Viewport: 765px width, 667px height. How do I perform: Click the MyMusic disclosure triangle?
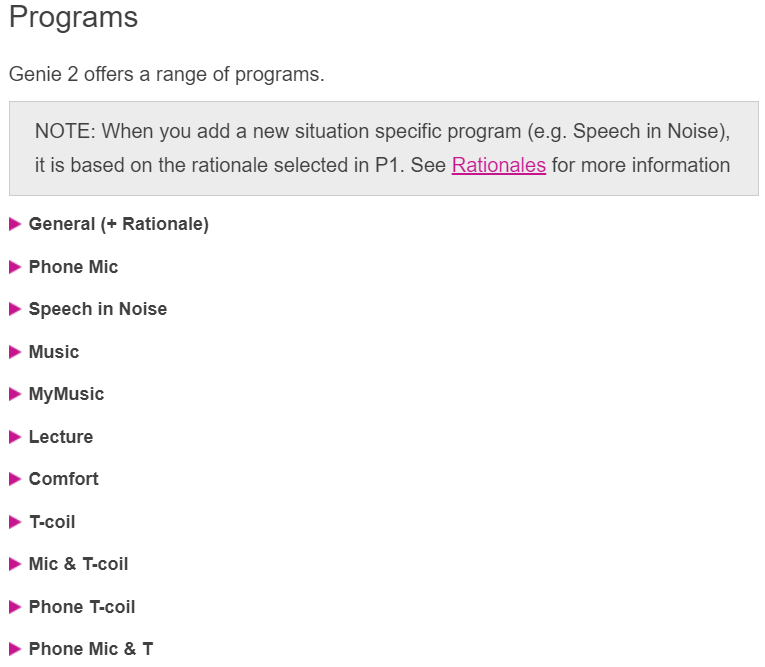pyautogui.click(x=15, y=394)
